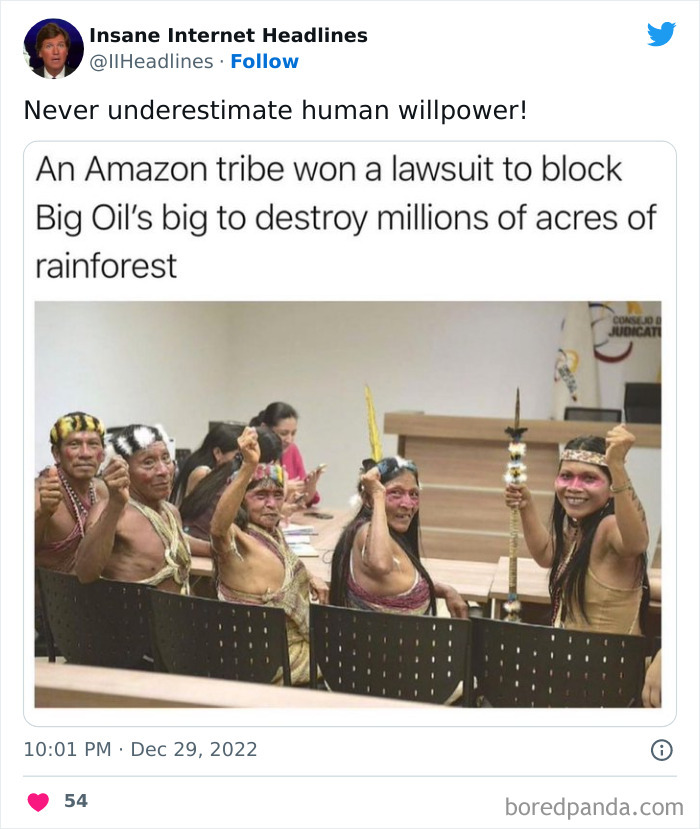Click the @IIHeadlines handle
Screen dimensions: 700x829
coord(151,61)
